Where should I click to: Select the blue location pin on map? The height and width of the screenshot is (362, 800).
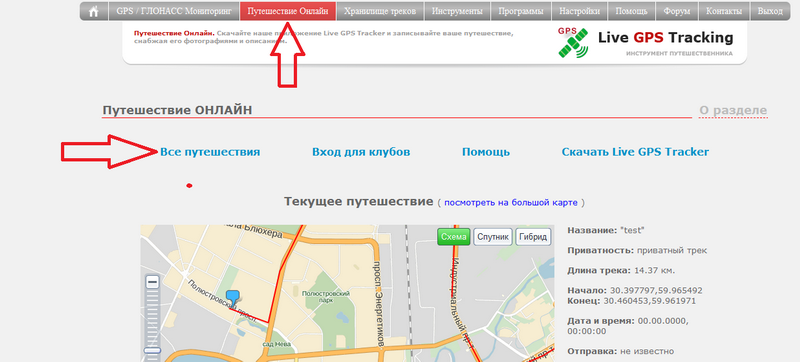[x=233, y=298]
